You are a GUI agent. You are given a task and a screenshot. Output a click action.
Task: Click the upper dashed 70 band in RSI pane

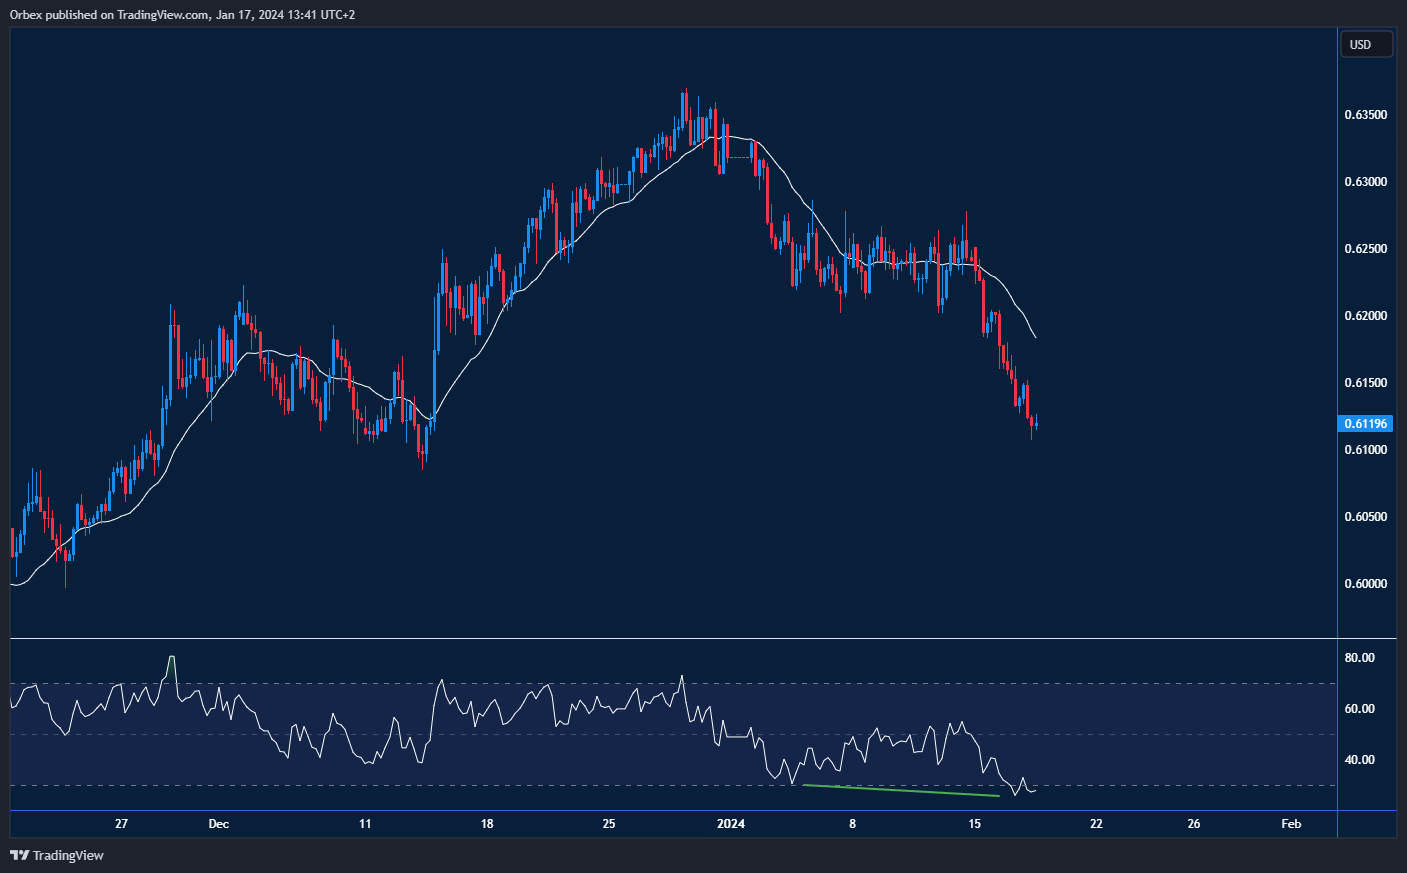[x=600, y=681]
